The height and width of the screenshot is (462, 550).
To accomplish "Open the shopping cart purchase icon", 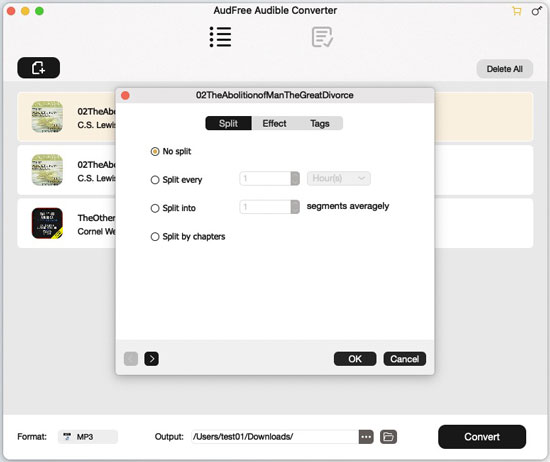I will [516, 11].
